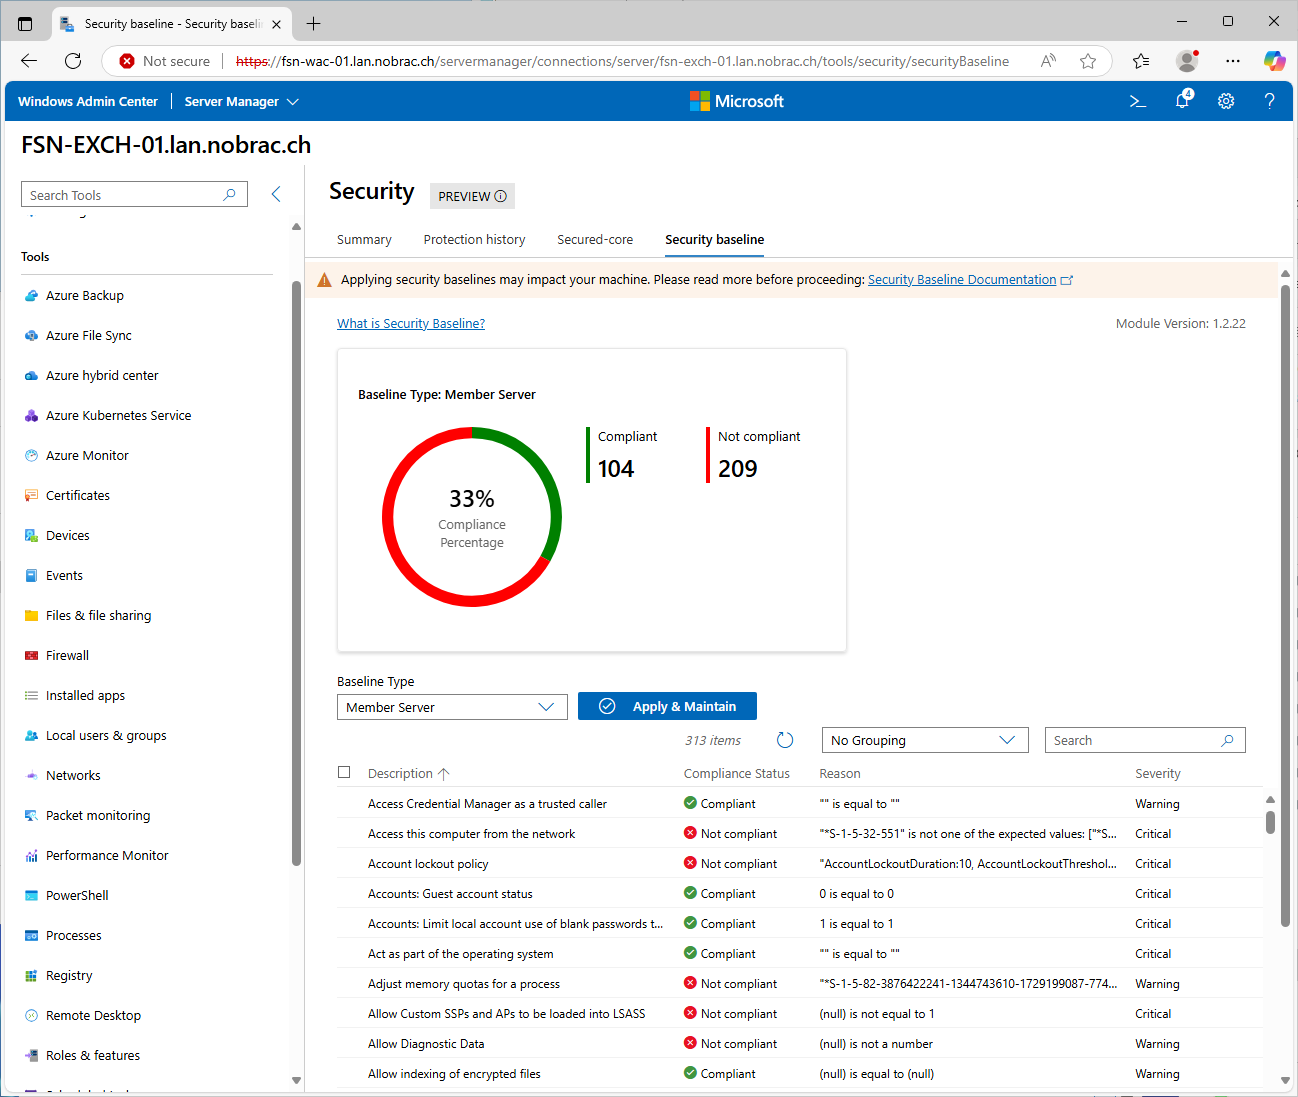Click the Compliance Status column header

pyautogui.click(x=737, y=773)
